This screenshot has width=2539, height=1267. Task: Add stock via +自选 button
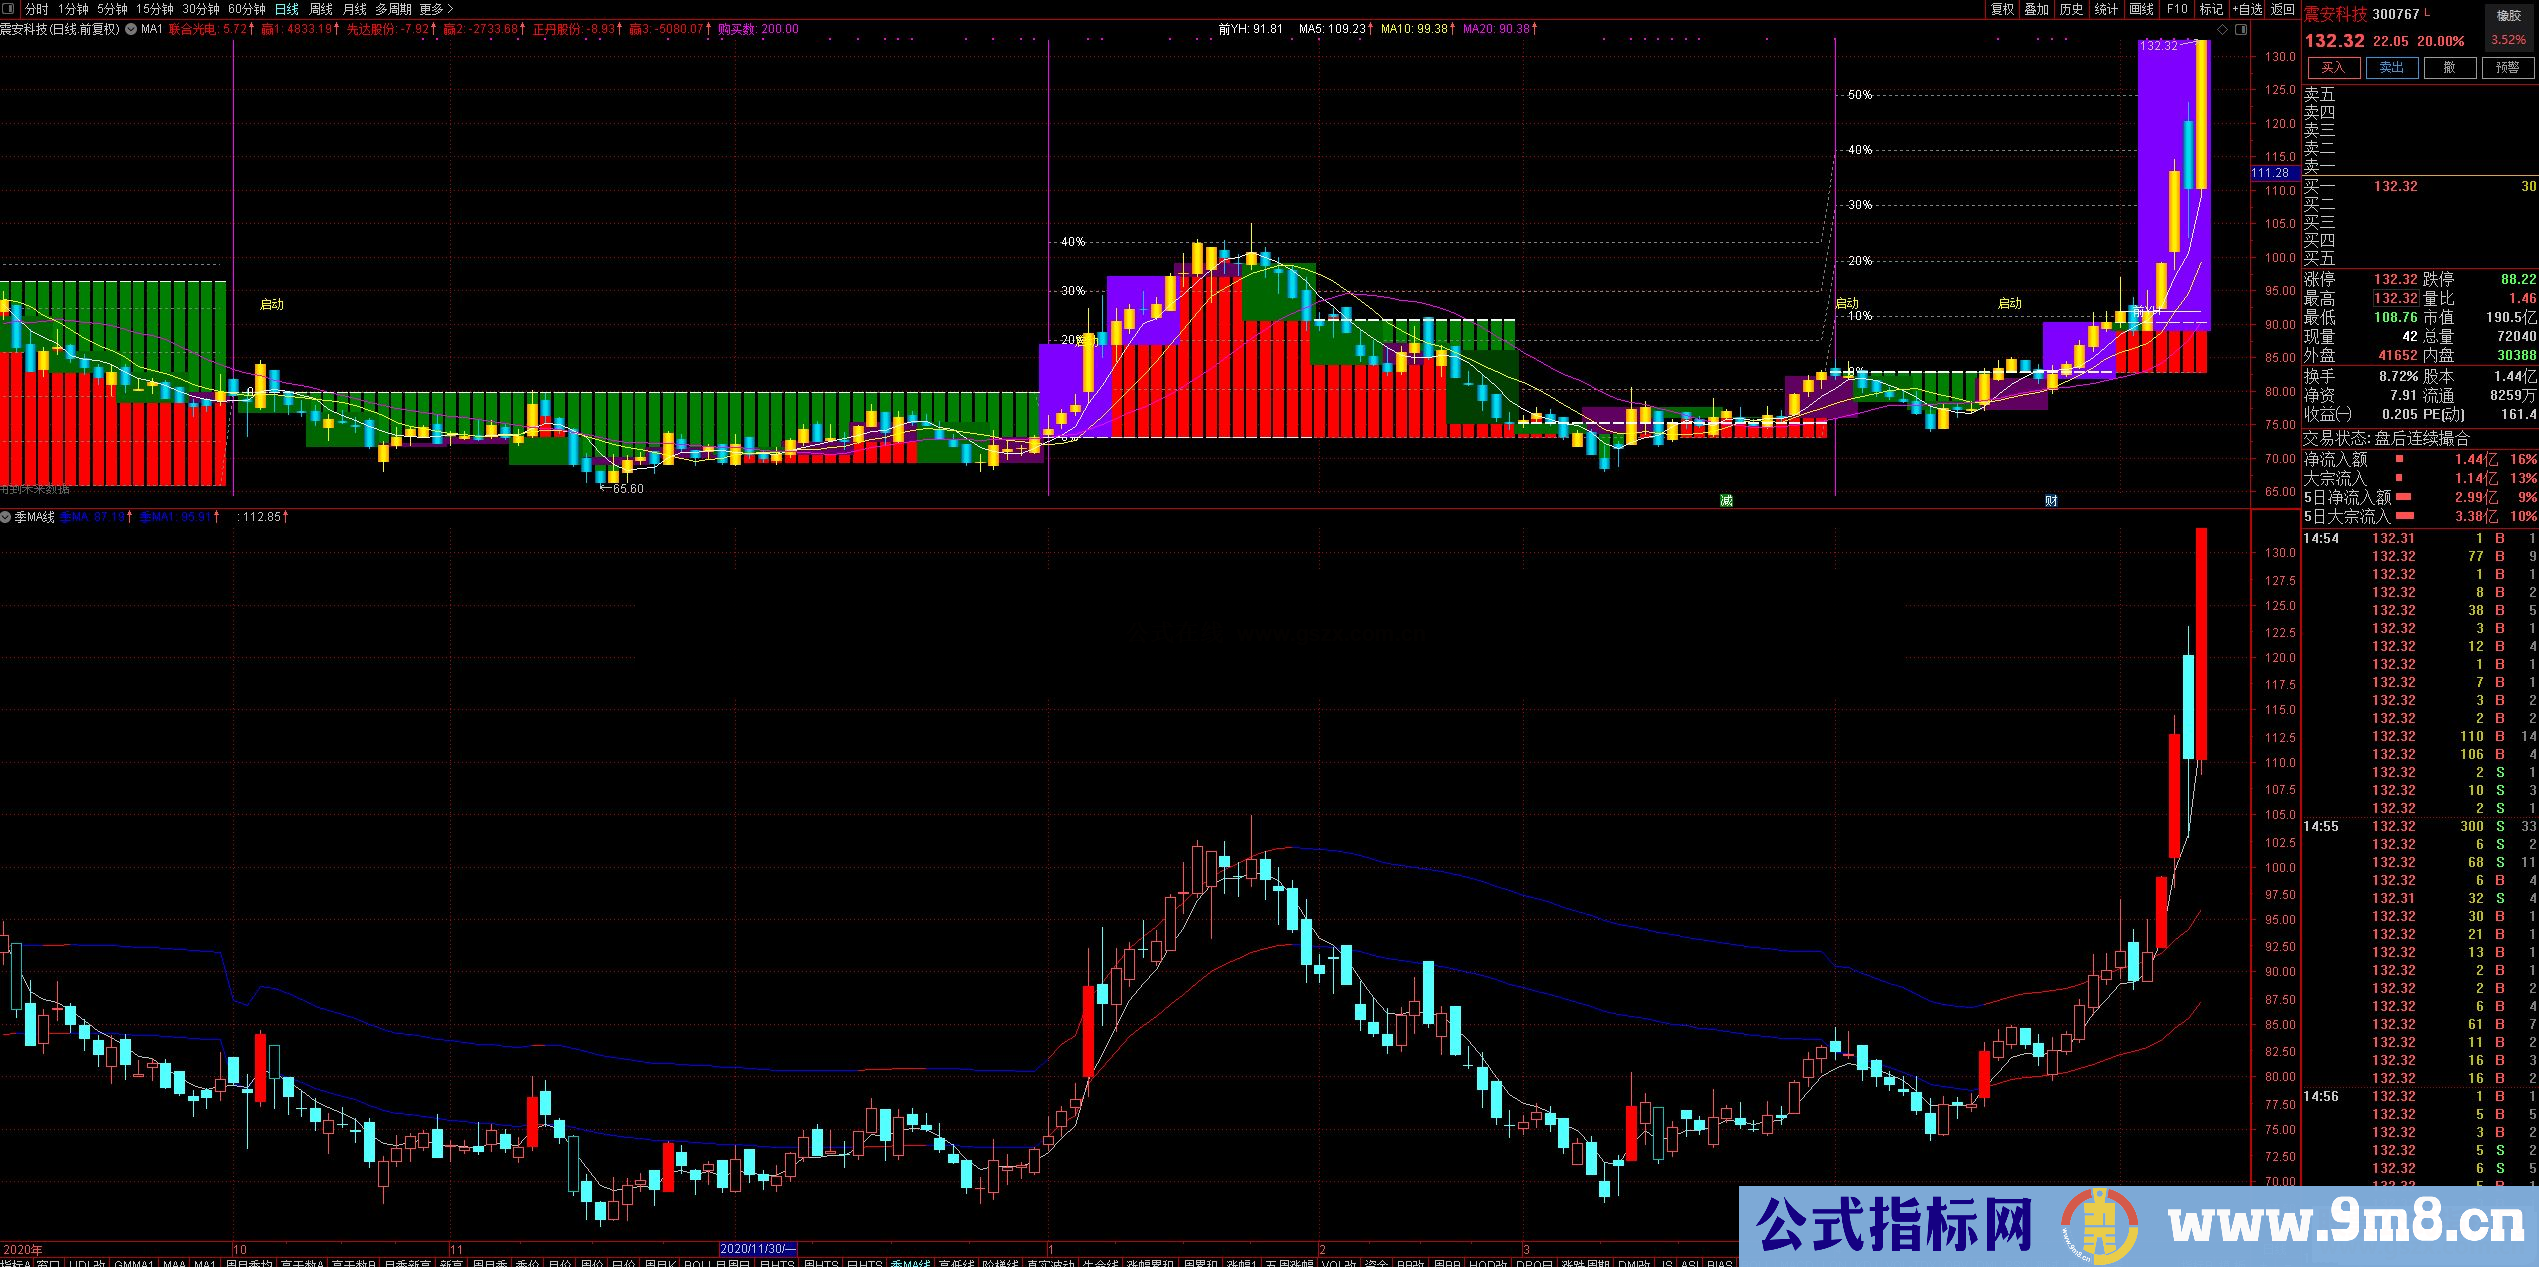2247,9
